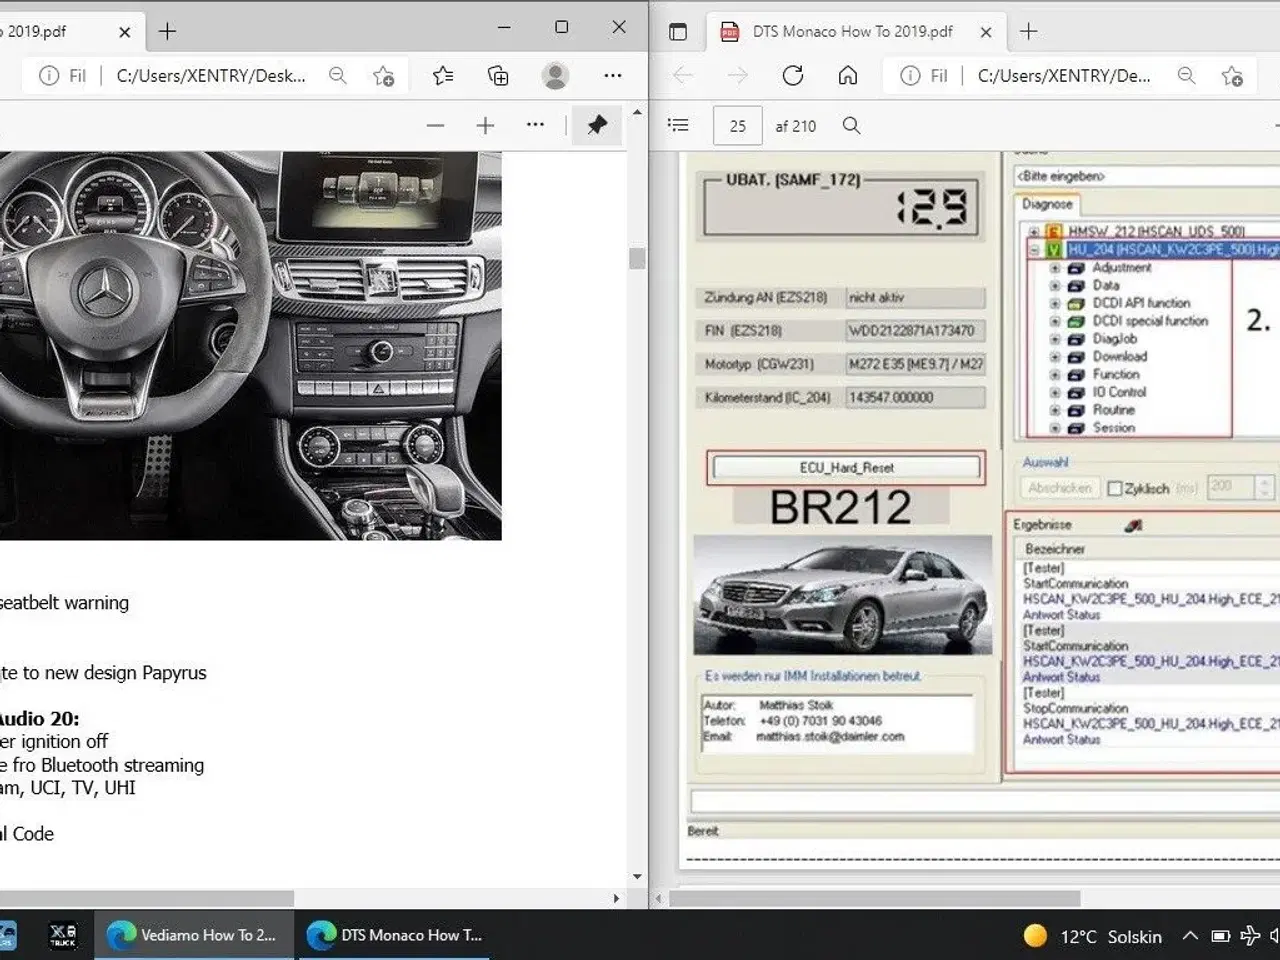Open weather widget showing 12°C Solskin
1280x960 pixels.
pyautogui.click(x=1093, y=937)
